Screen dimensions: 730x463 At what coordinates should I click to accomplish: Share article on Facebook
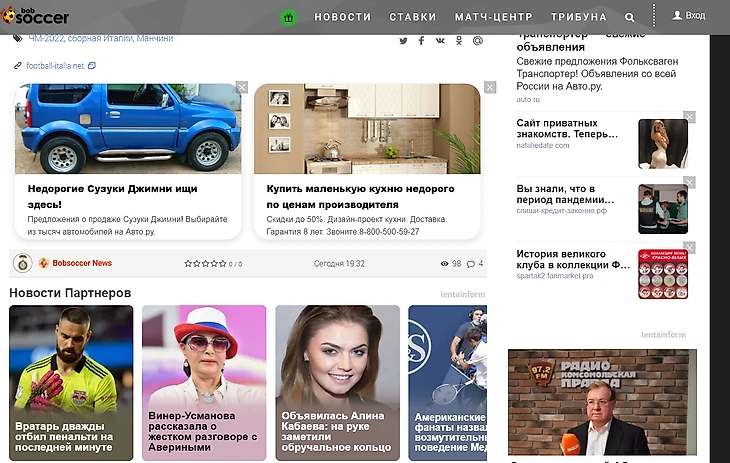point(421,41)
